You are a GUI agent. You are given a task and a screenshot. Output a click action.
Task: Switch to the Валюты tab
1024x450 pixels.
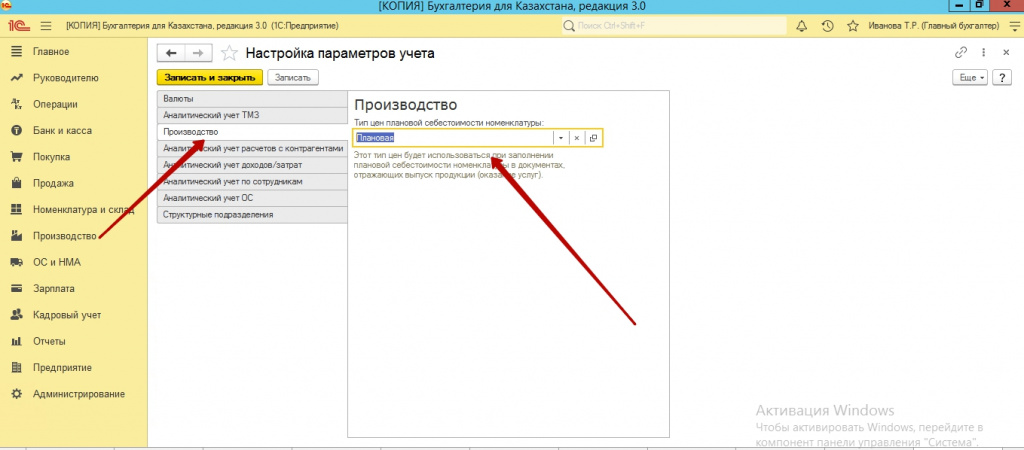click(252, 99)
